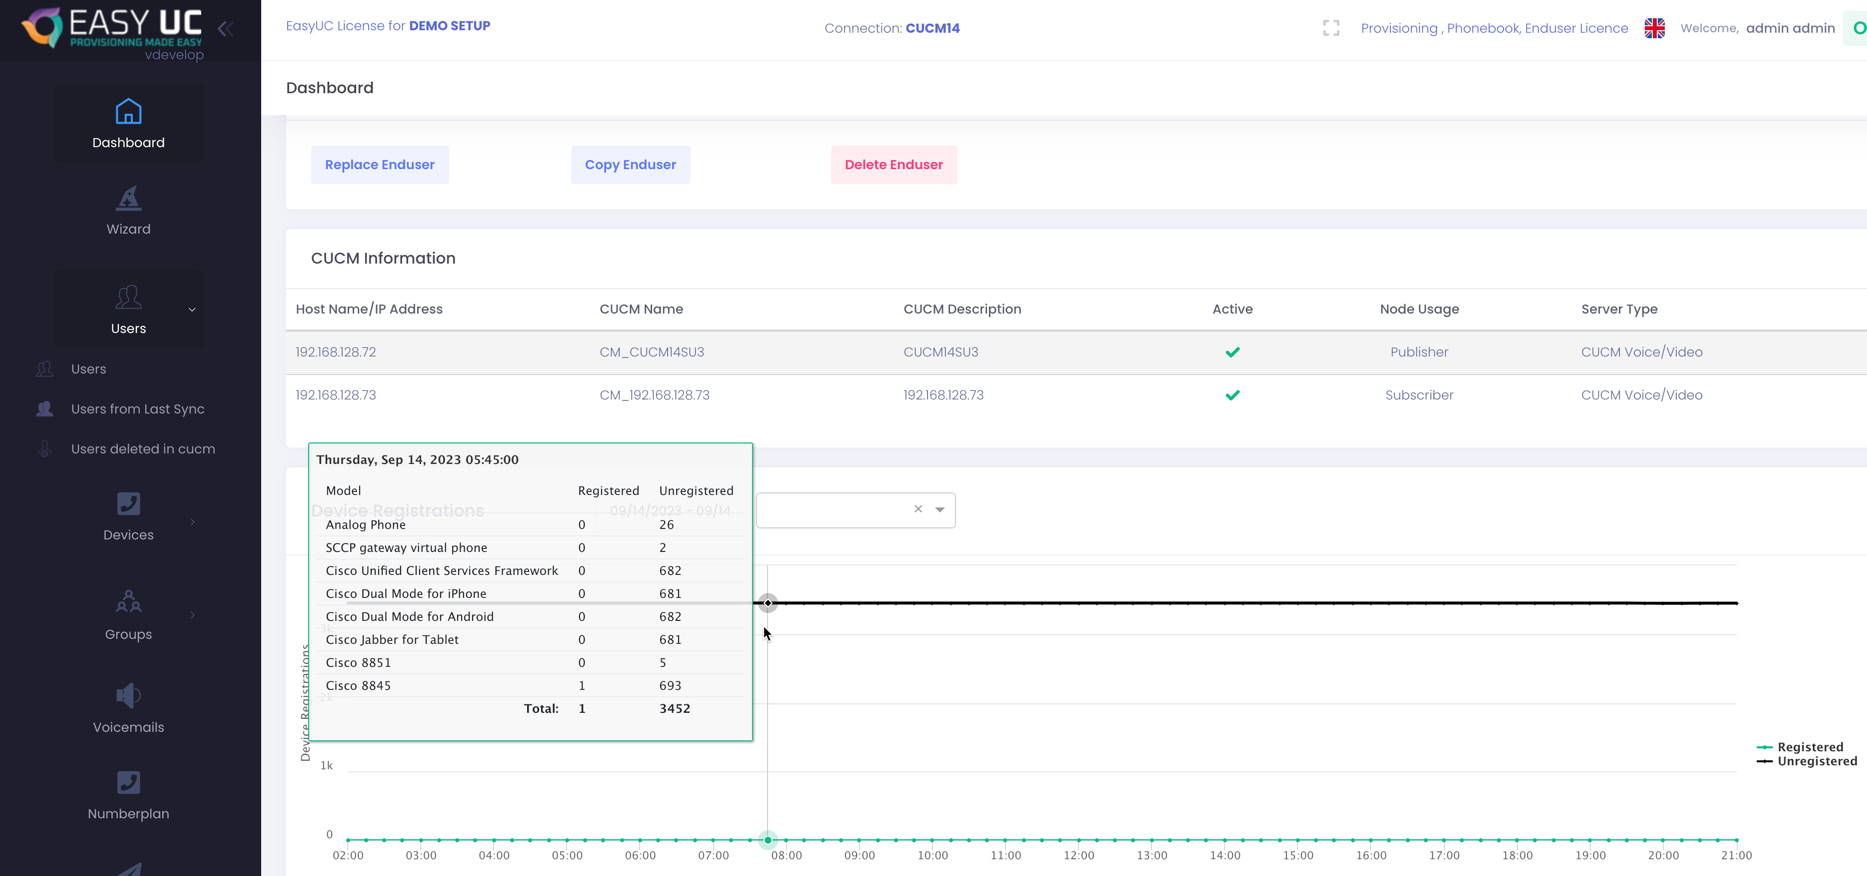Screen dimensions: 1867x876
Task: Select Users from Last Sync
Action: click(137, 409)
